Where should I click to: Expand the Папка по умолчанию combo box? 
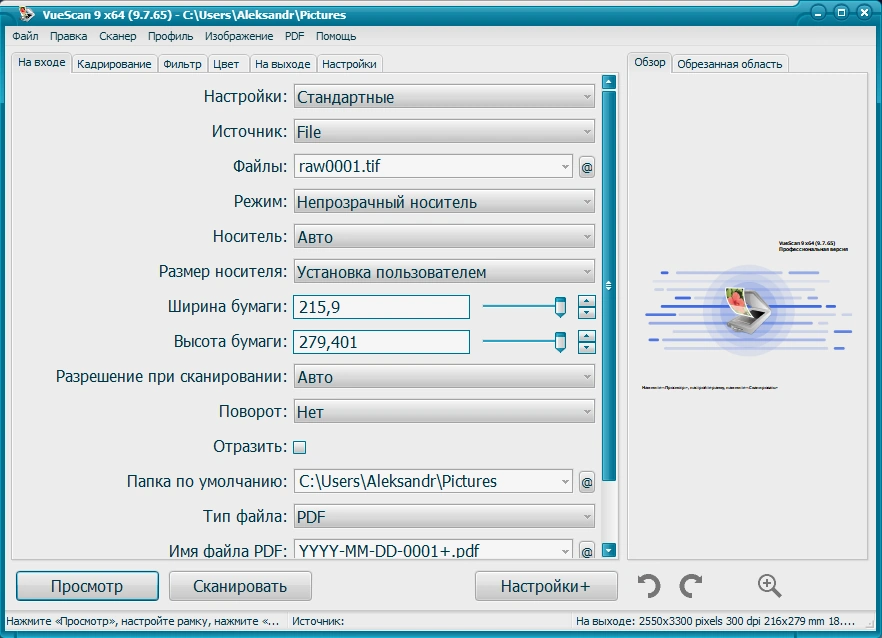(x=565, y=482)
